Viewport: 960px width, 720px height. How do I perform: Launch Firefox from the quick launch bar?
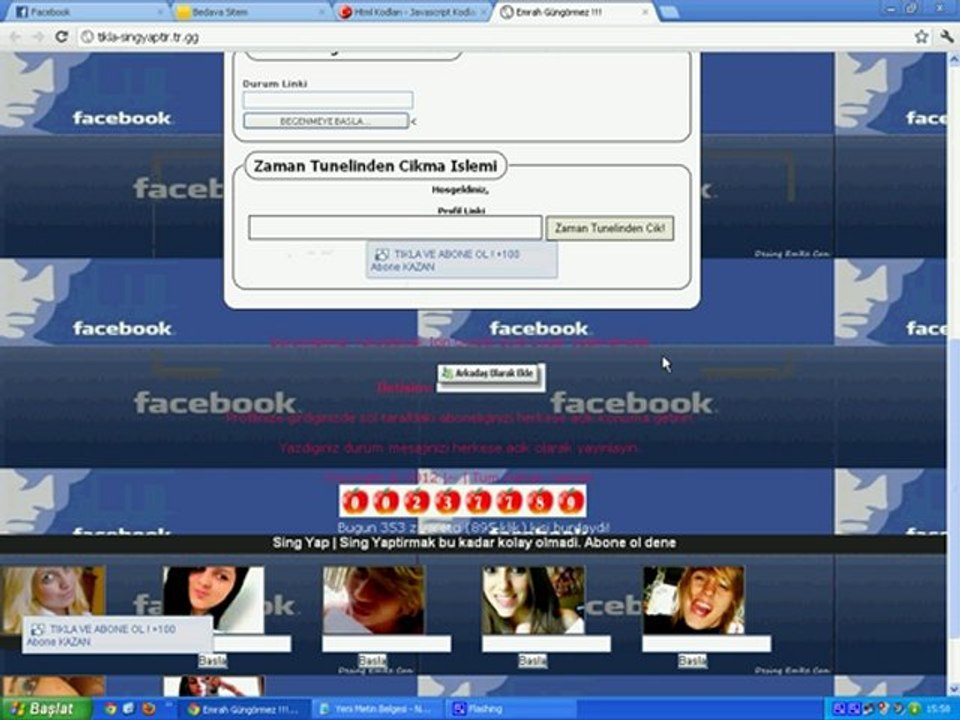tap(148, 709)
